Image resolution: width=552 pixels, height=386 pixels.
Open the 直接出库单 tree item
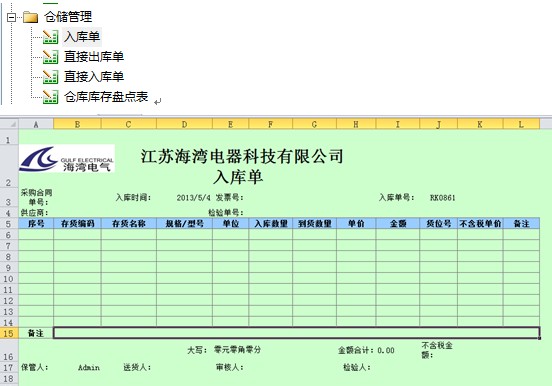click(94, 57)
